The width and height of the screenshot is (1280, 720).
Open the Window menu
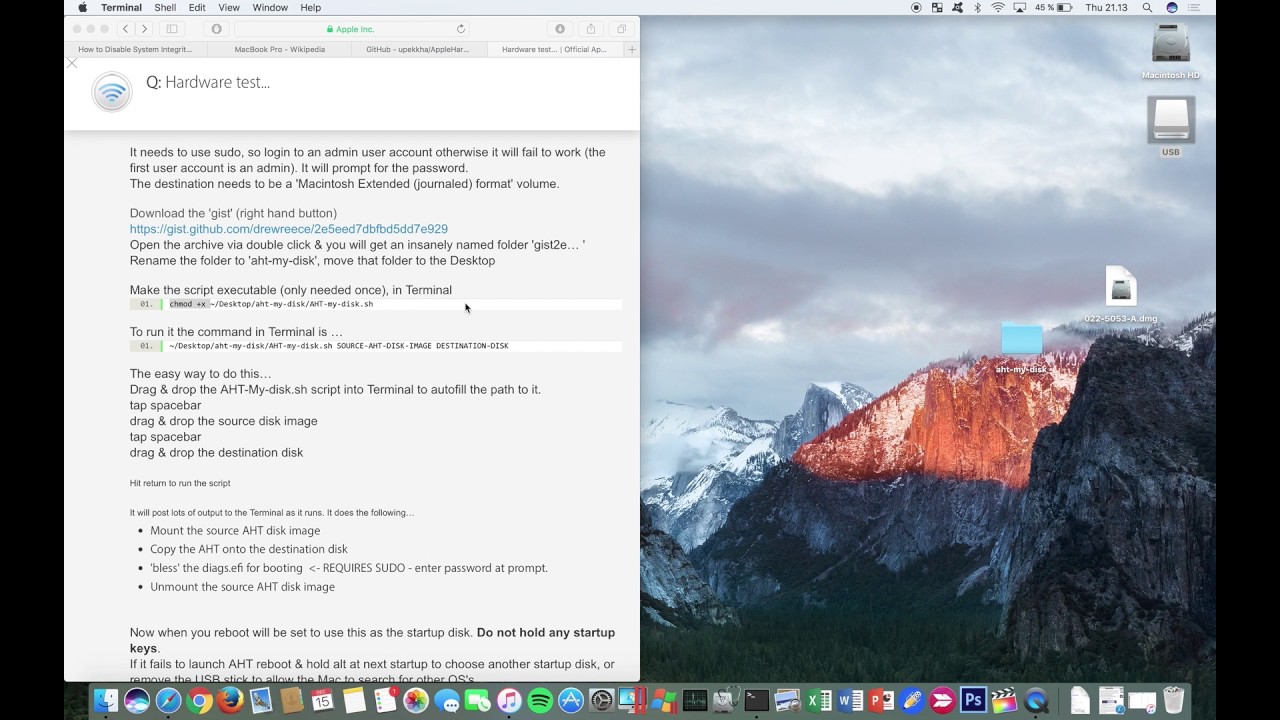pyautogui.click(x=270, y=7)
